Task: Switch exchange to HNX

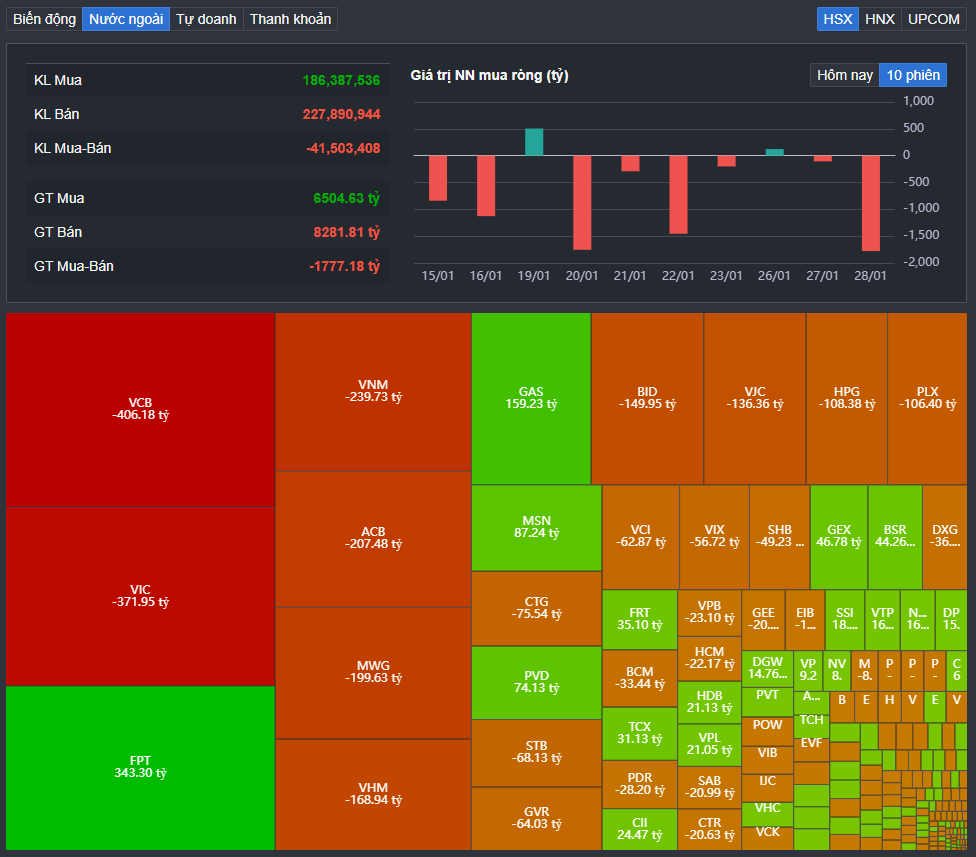Action: coord(880,19)
